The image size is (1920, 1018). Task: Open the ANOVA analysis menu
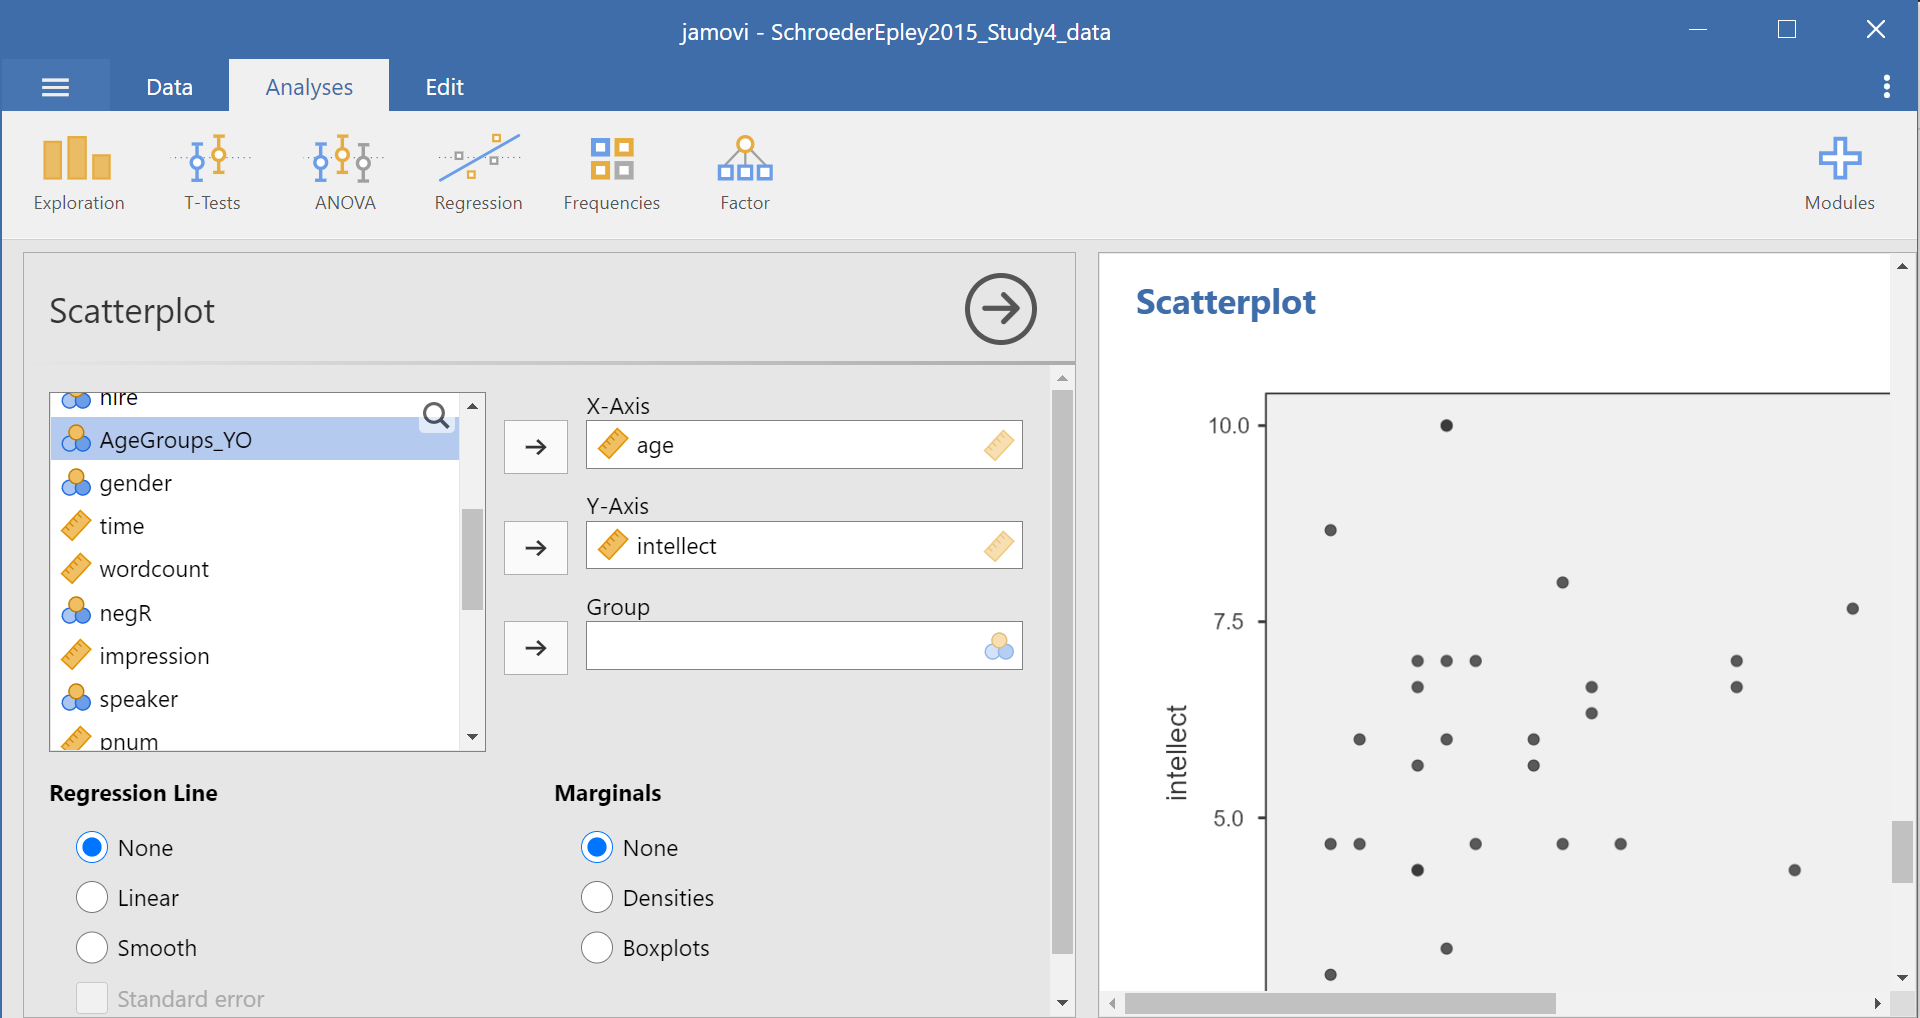[x=344, y=174]
